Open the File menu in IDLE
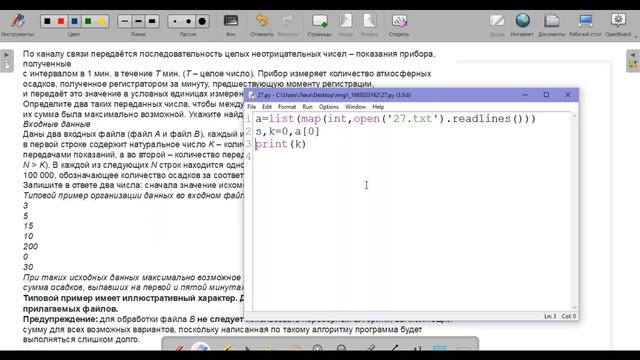This screenshot has height=360, width=640. [251, 107]
